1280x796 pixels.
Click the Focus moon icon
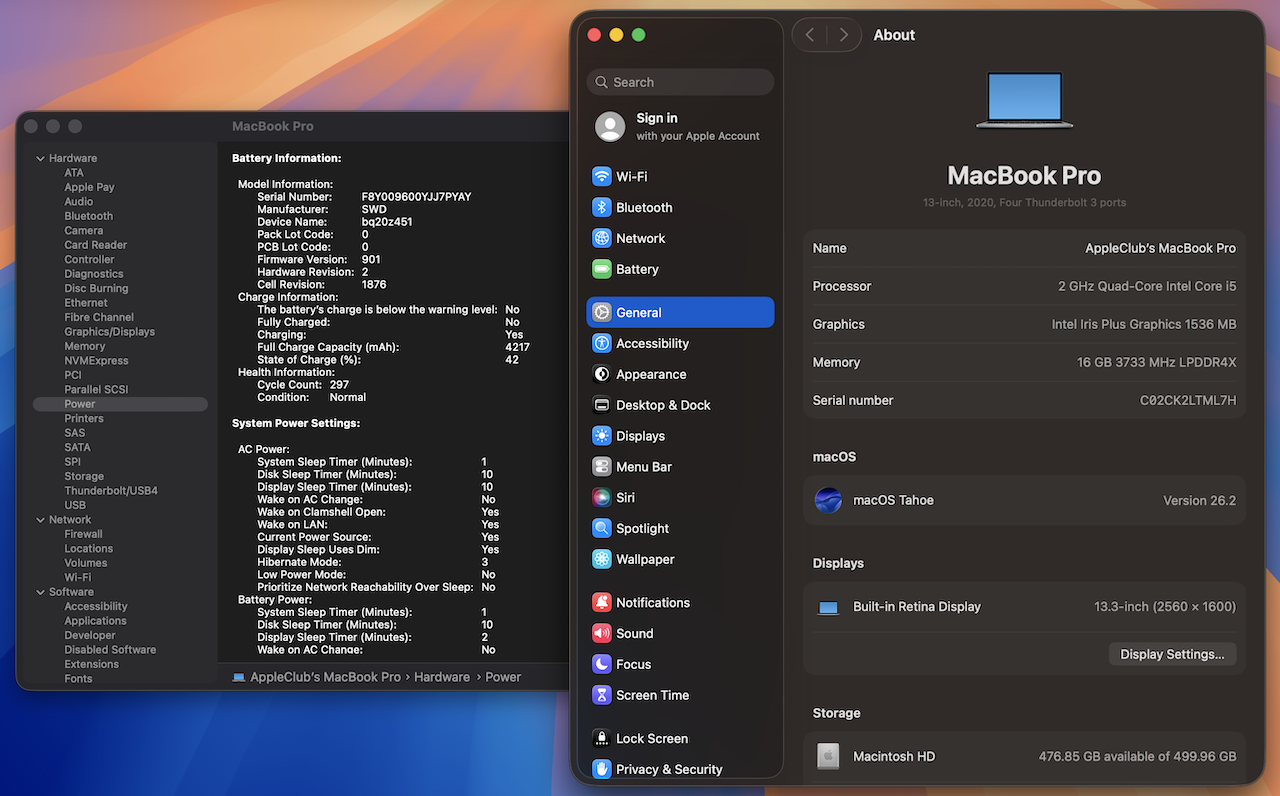pyautogui.click(x=601, y=665)
